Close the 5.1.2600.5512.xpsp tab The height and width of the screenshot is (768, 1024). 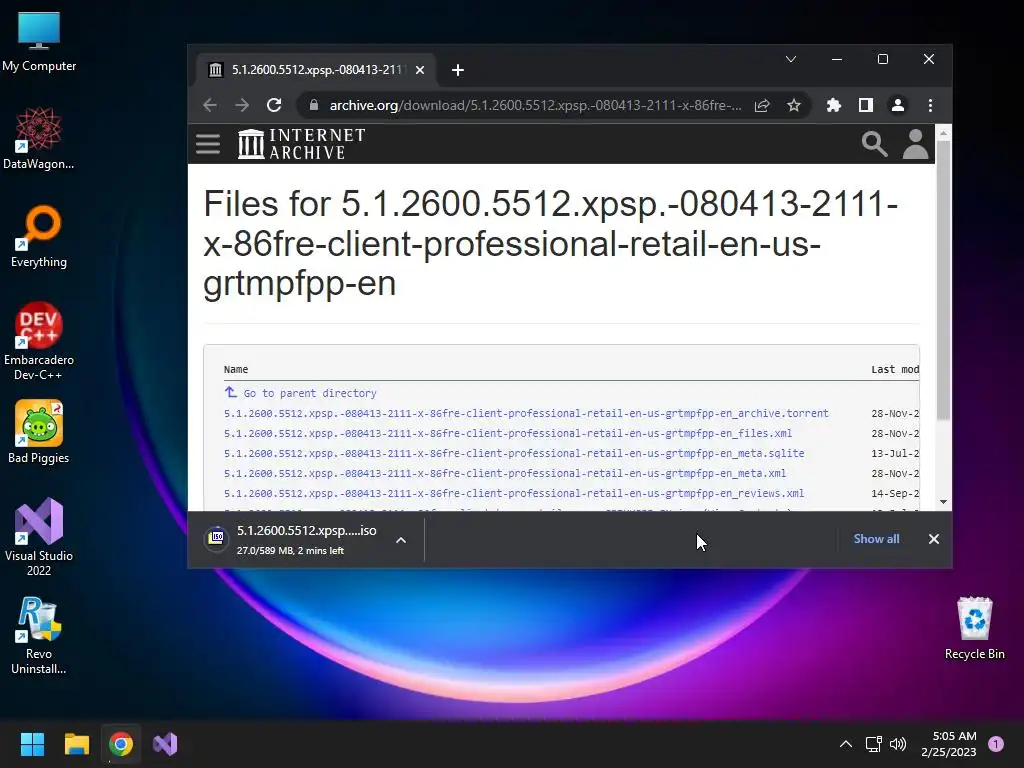[x=420, y=70]
